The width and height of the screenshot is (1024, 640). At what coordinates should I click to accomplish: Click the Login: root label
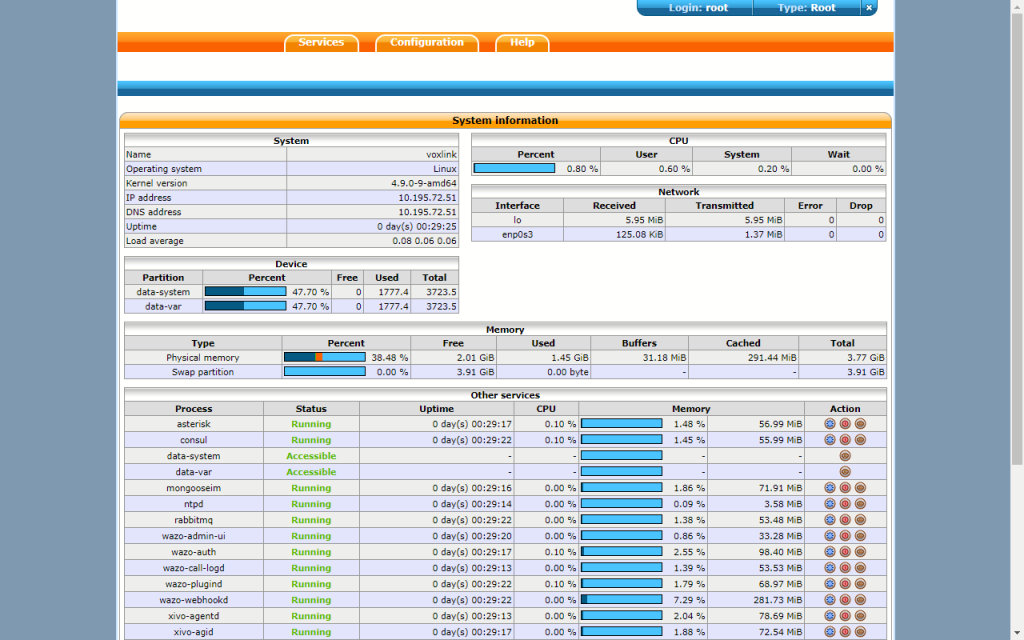tap(698, 8)
